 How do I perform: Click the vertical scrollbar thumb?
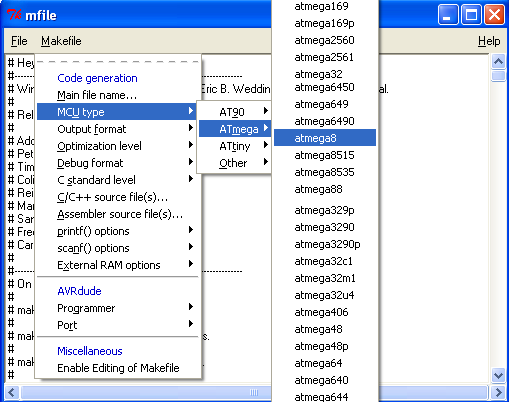point(498,75)
